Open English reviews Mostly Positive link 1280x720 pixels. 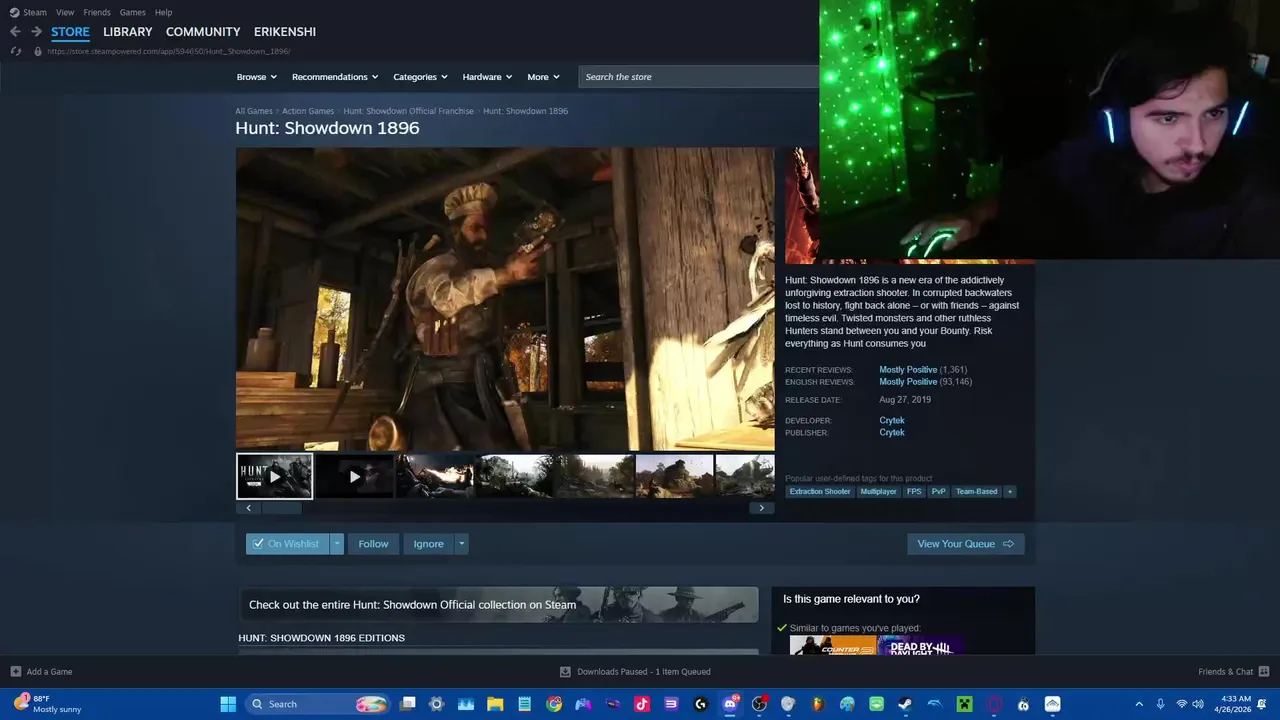[x=908, y=382]
